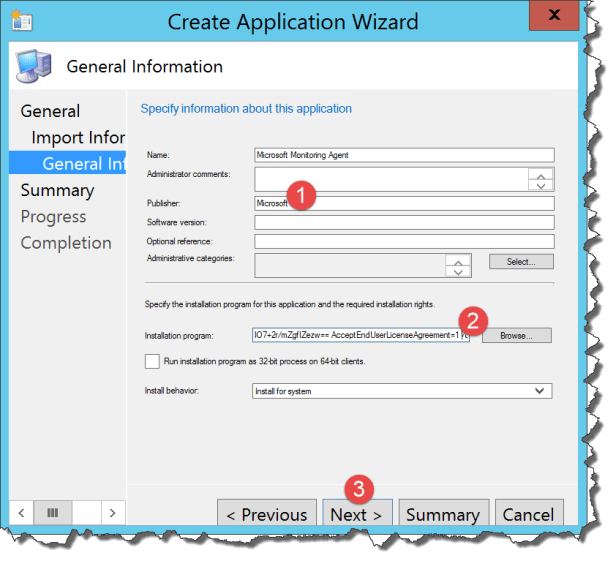The width and height of the screenshot is (616, 561).
Task: Click the General Information computer icon
Action: pyautogui.click(x=34, y=66)
